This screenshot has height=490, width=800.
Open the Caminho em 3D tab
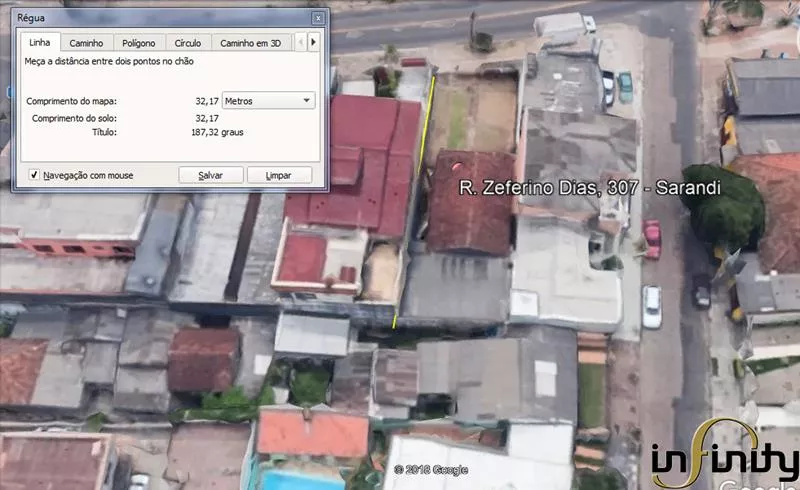tap(250, 43)
